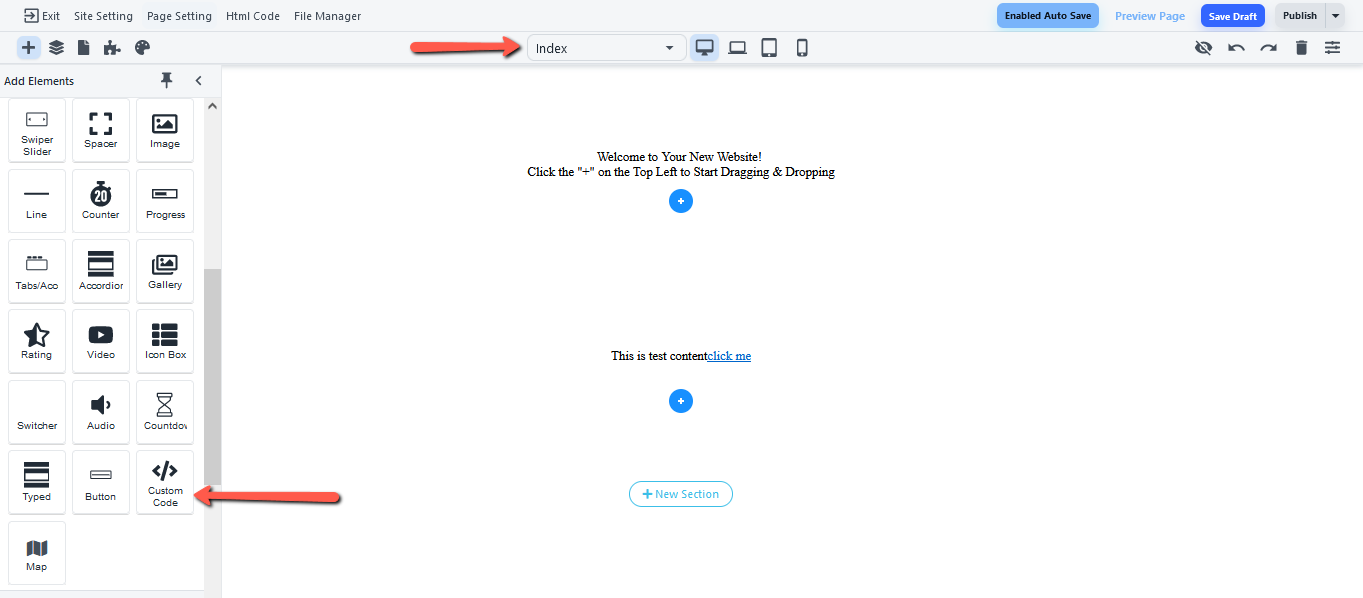The width and height of the screenshot is (1363, 598).
Task: Select the Video element
Action: (x=101, y=341)
